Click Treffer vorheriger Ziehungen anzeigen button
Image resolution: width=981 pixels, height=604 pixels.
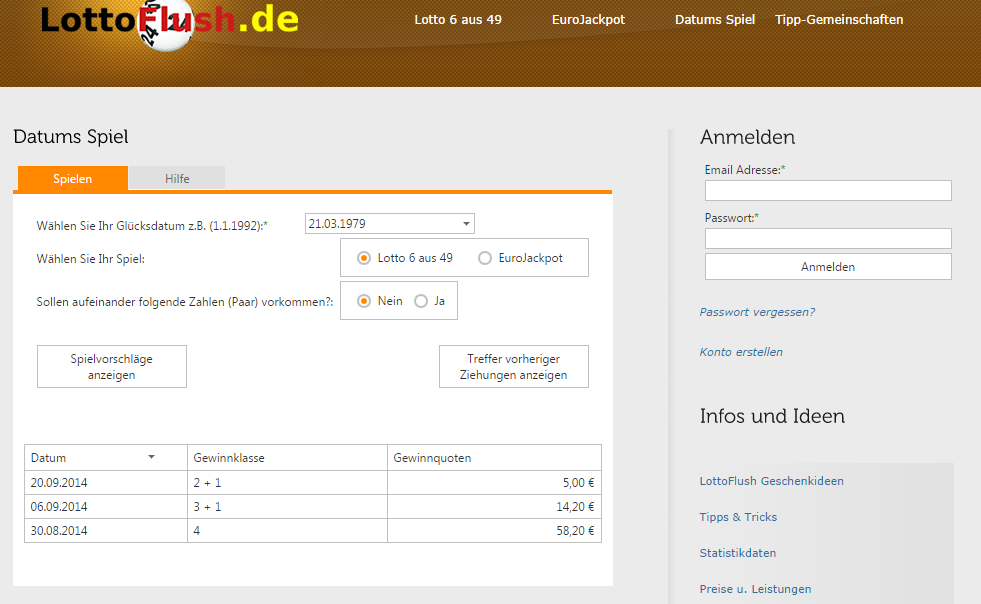pyautogui.click(x=514, y=367)
